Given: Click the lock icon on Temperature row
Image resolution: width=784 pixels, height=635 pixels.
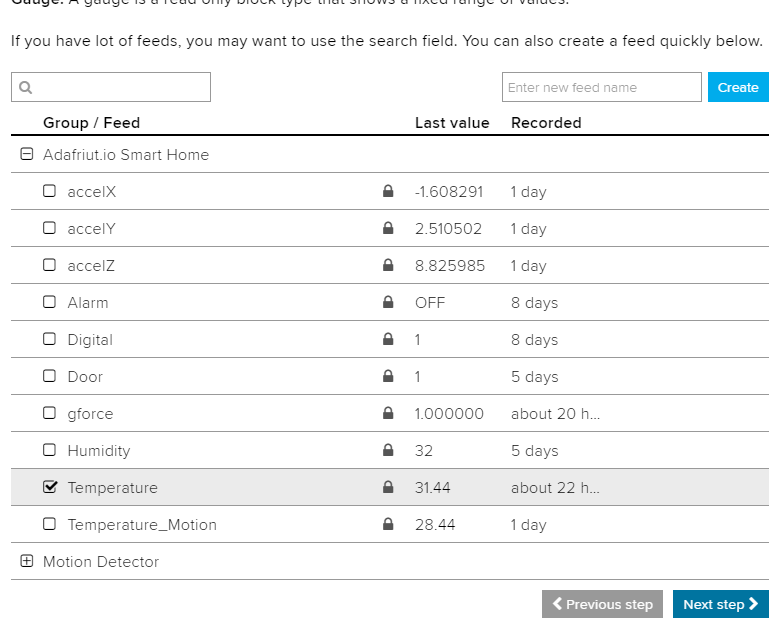Looking at the screenshot, I should [x=388, y=487].
